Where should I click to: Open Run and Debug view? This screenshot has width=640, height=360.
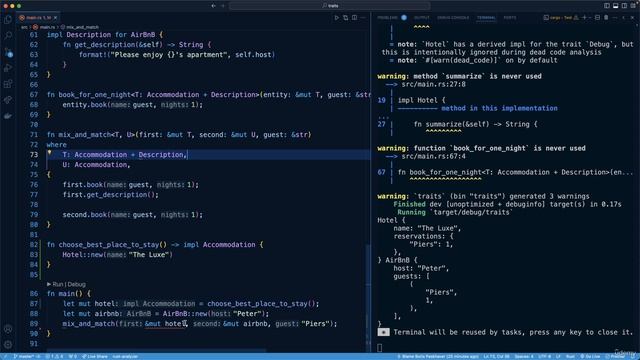tap(8, 68)
